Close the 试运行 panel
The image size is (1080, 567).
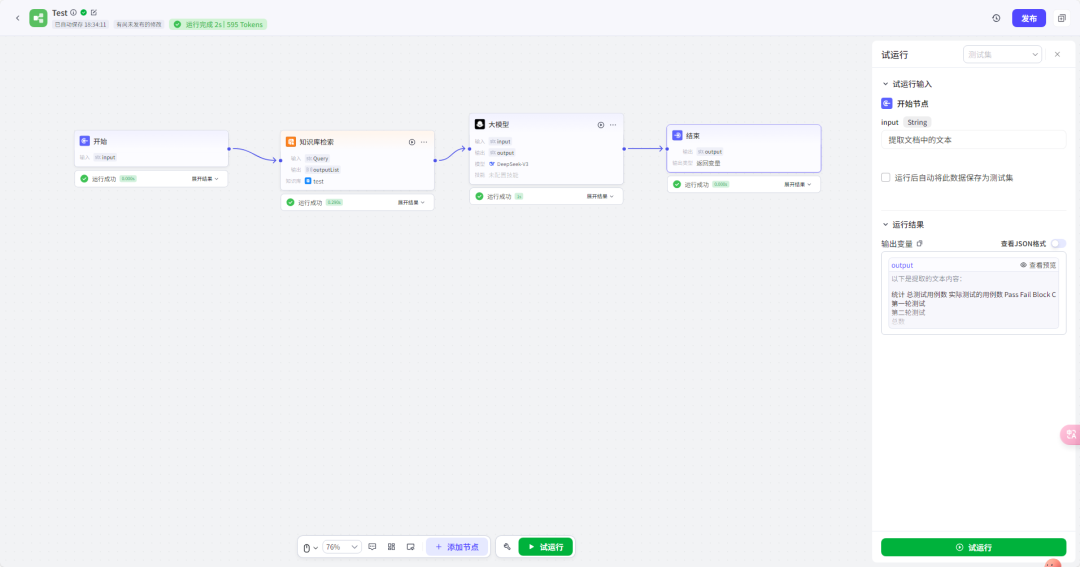(1057, 54)
